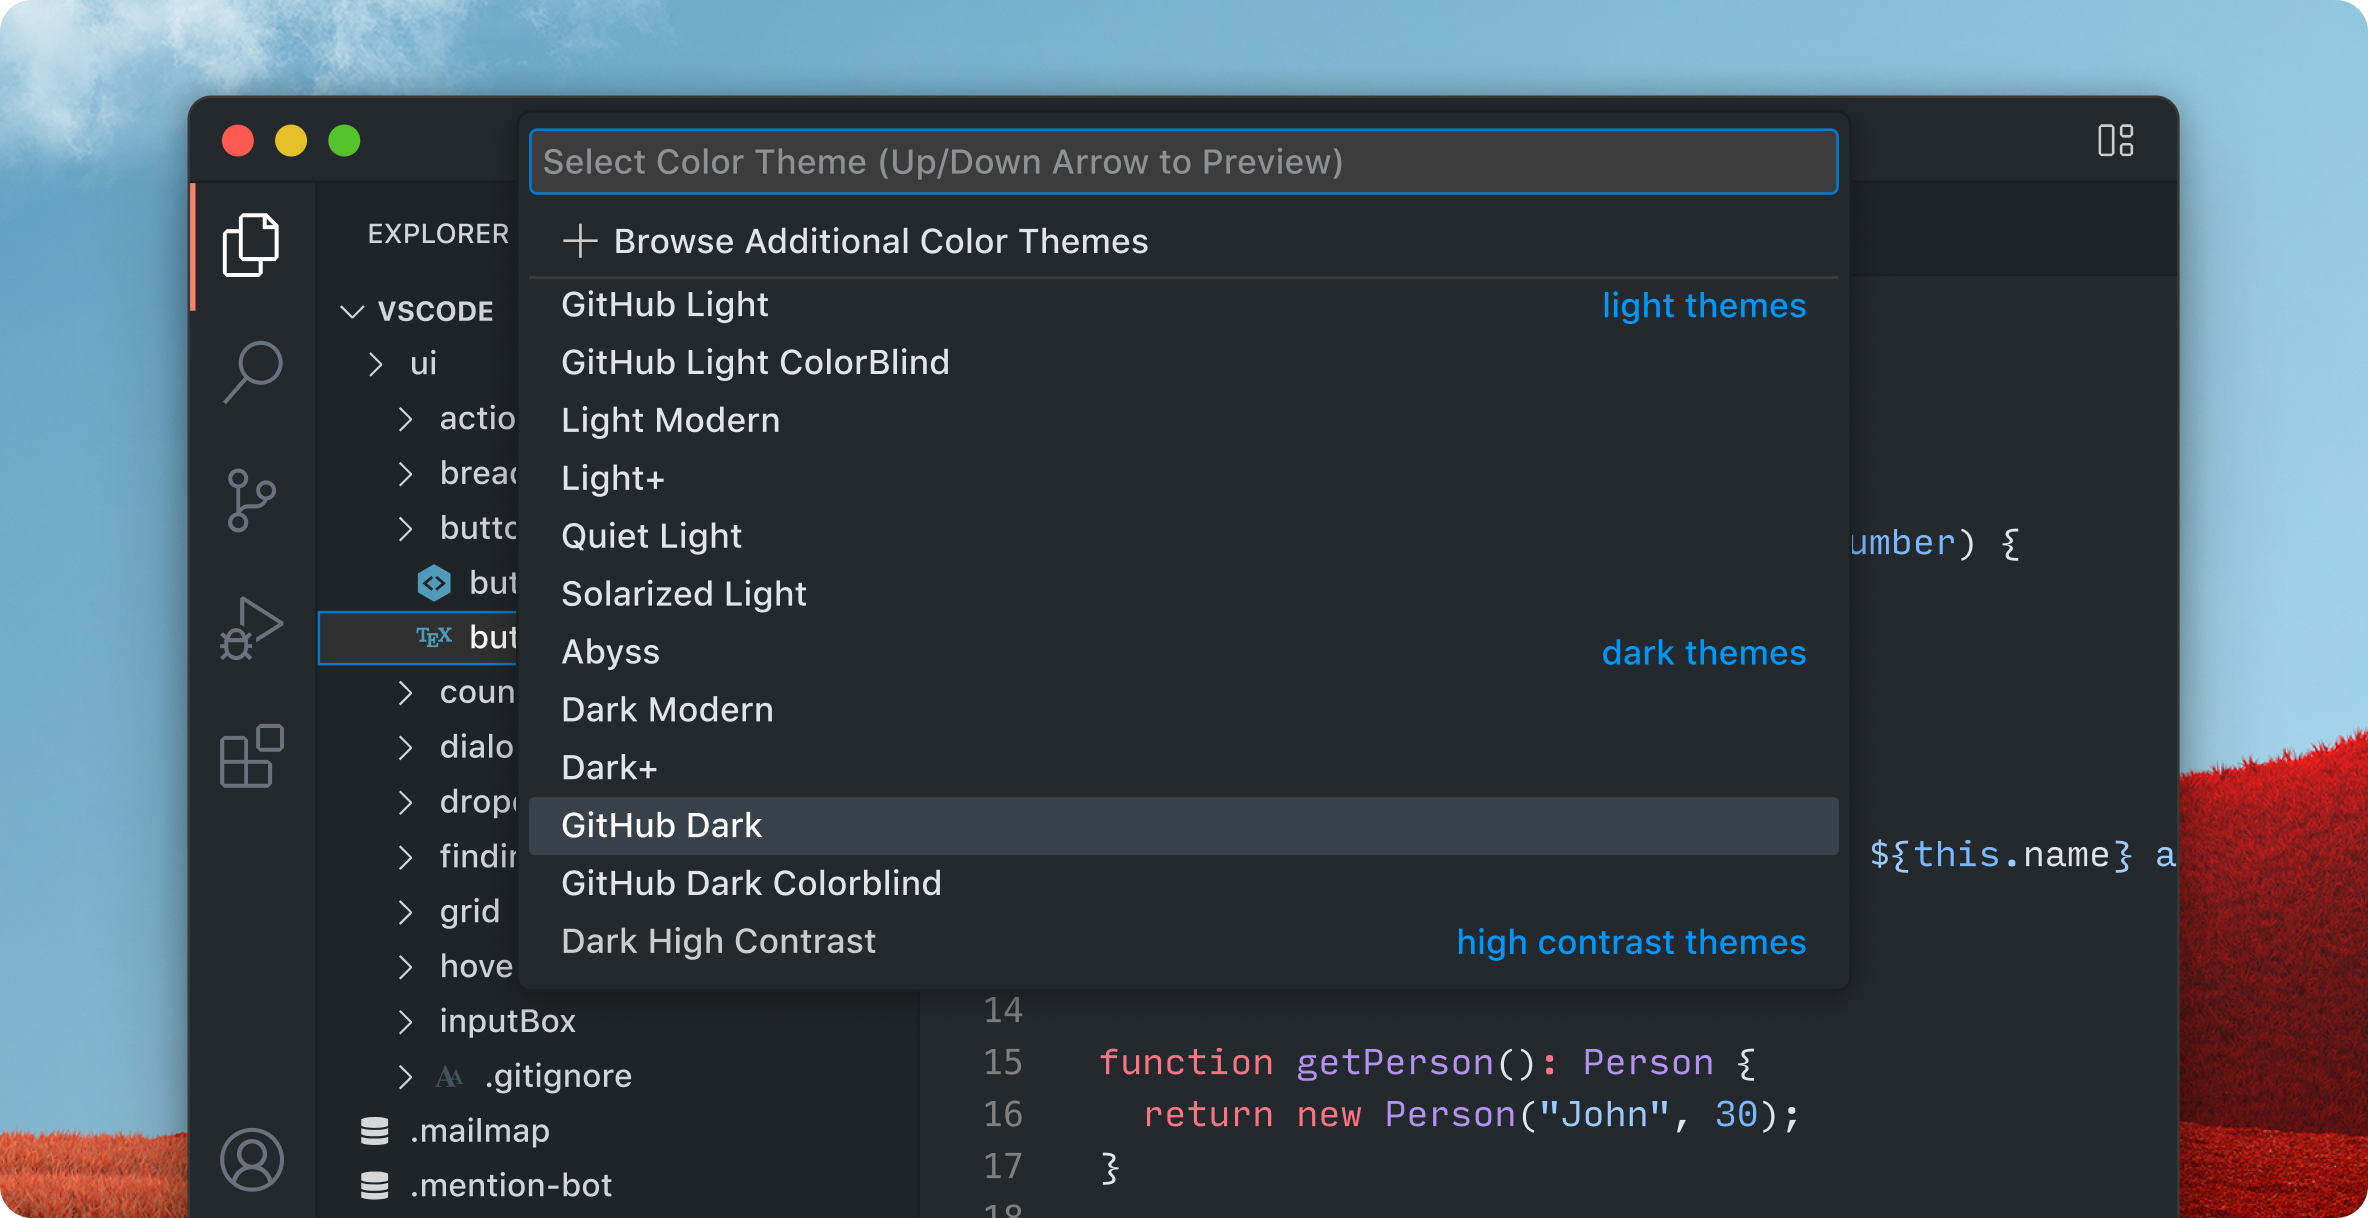2368x1218 pixels.
Task: Open the Source Control view icon
Action: point(251,500)
